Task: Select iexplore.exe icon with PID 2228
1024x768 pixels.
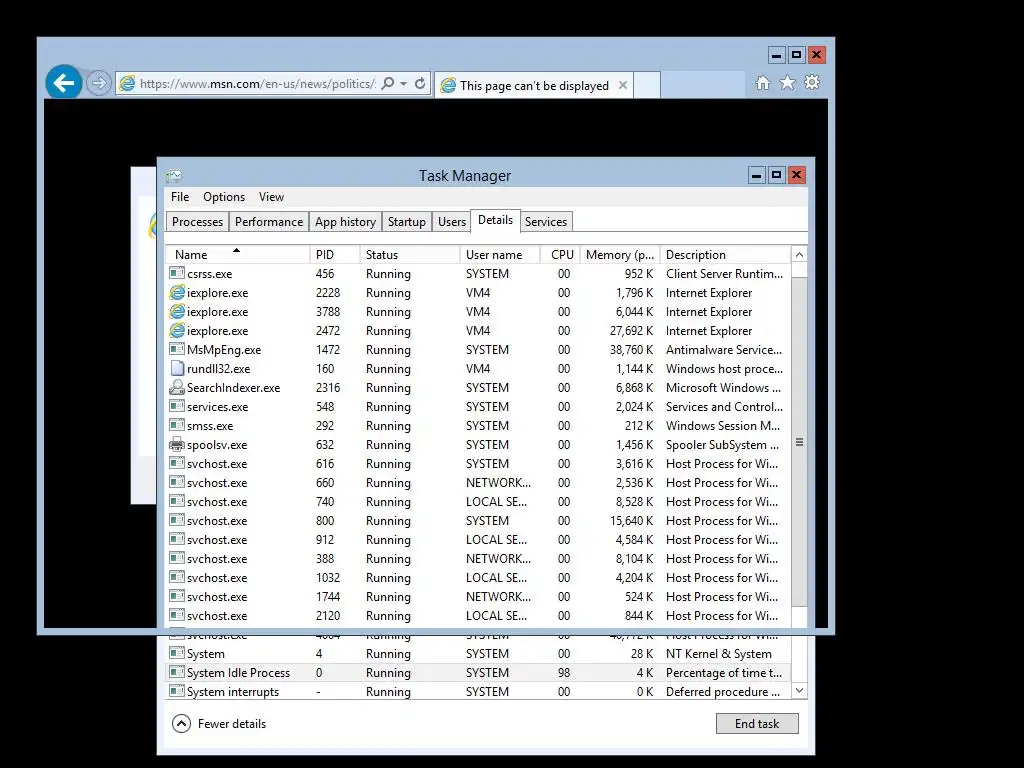Action: pyautogui.click(x=176, y=293)
